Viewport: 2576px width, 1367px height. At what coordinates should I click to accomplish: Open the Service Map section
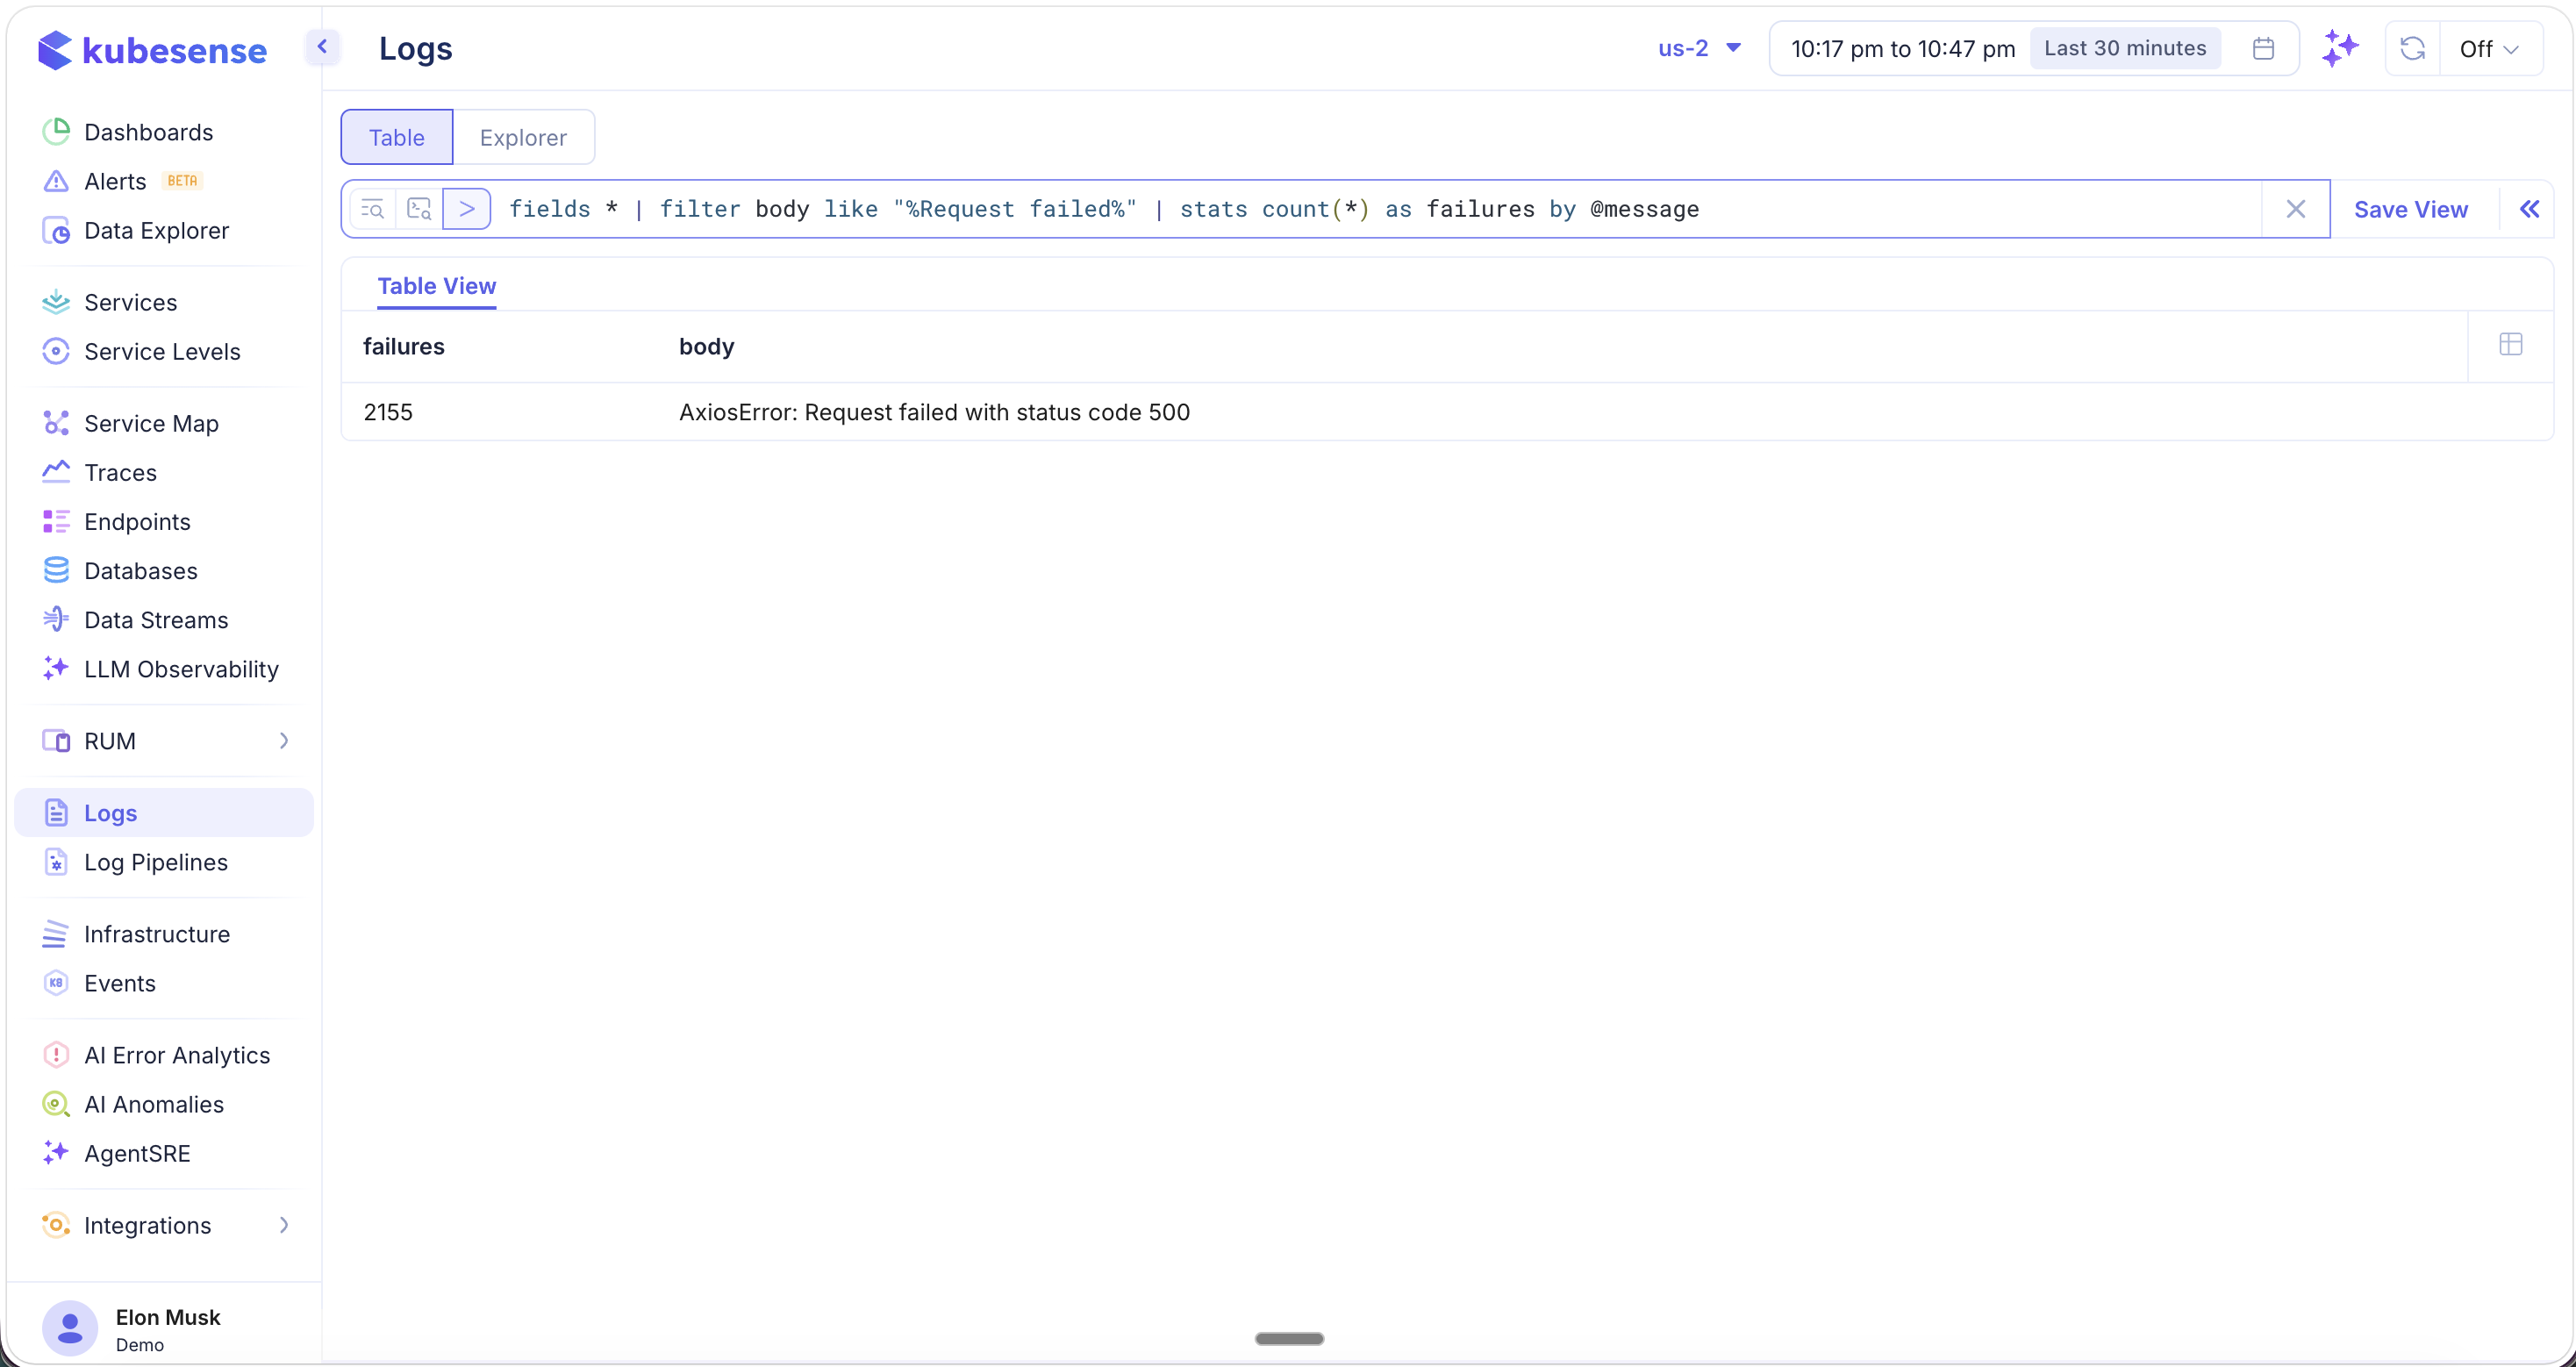(x=150, y=422)
